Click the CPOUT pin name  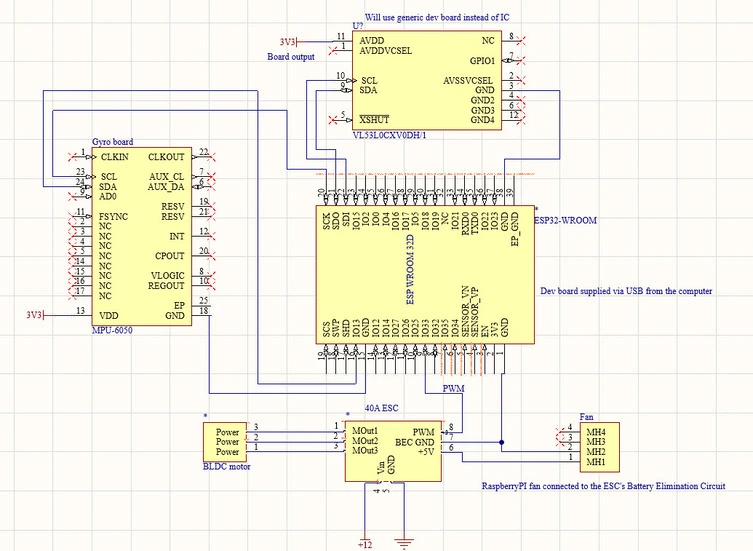click(x=170, y=256)
